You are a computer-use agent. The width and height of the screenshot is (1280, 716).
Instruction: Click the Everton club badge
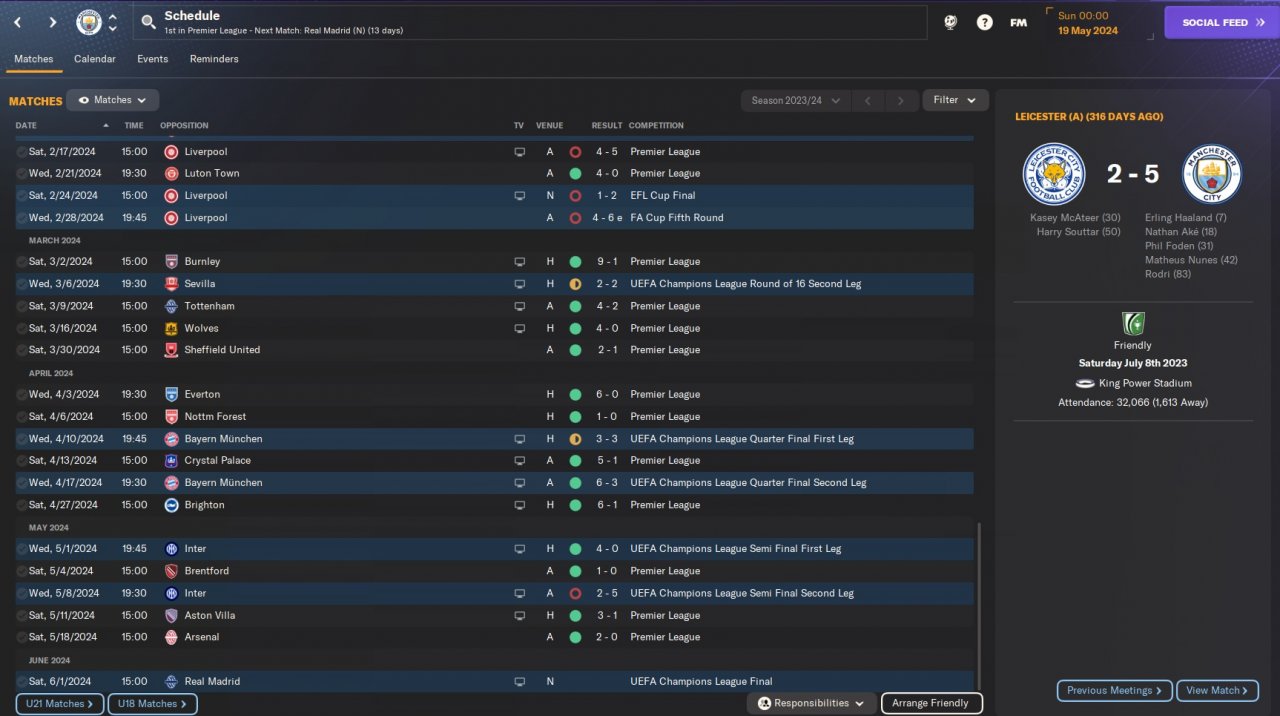click(171, 394)
